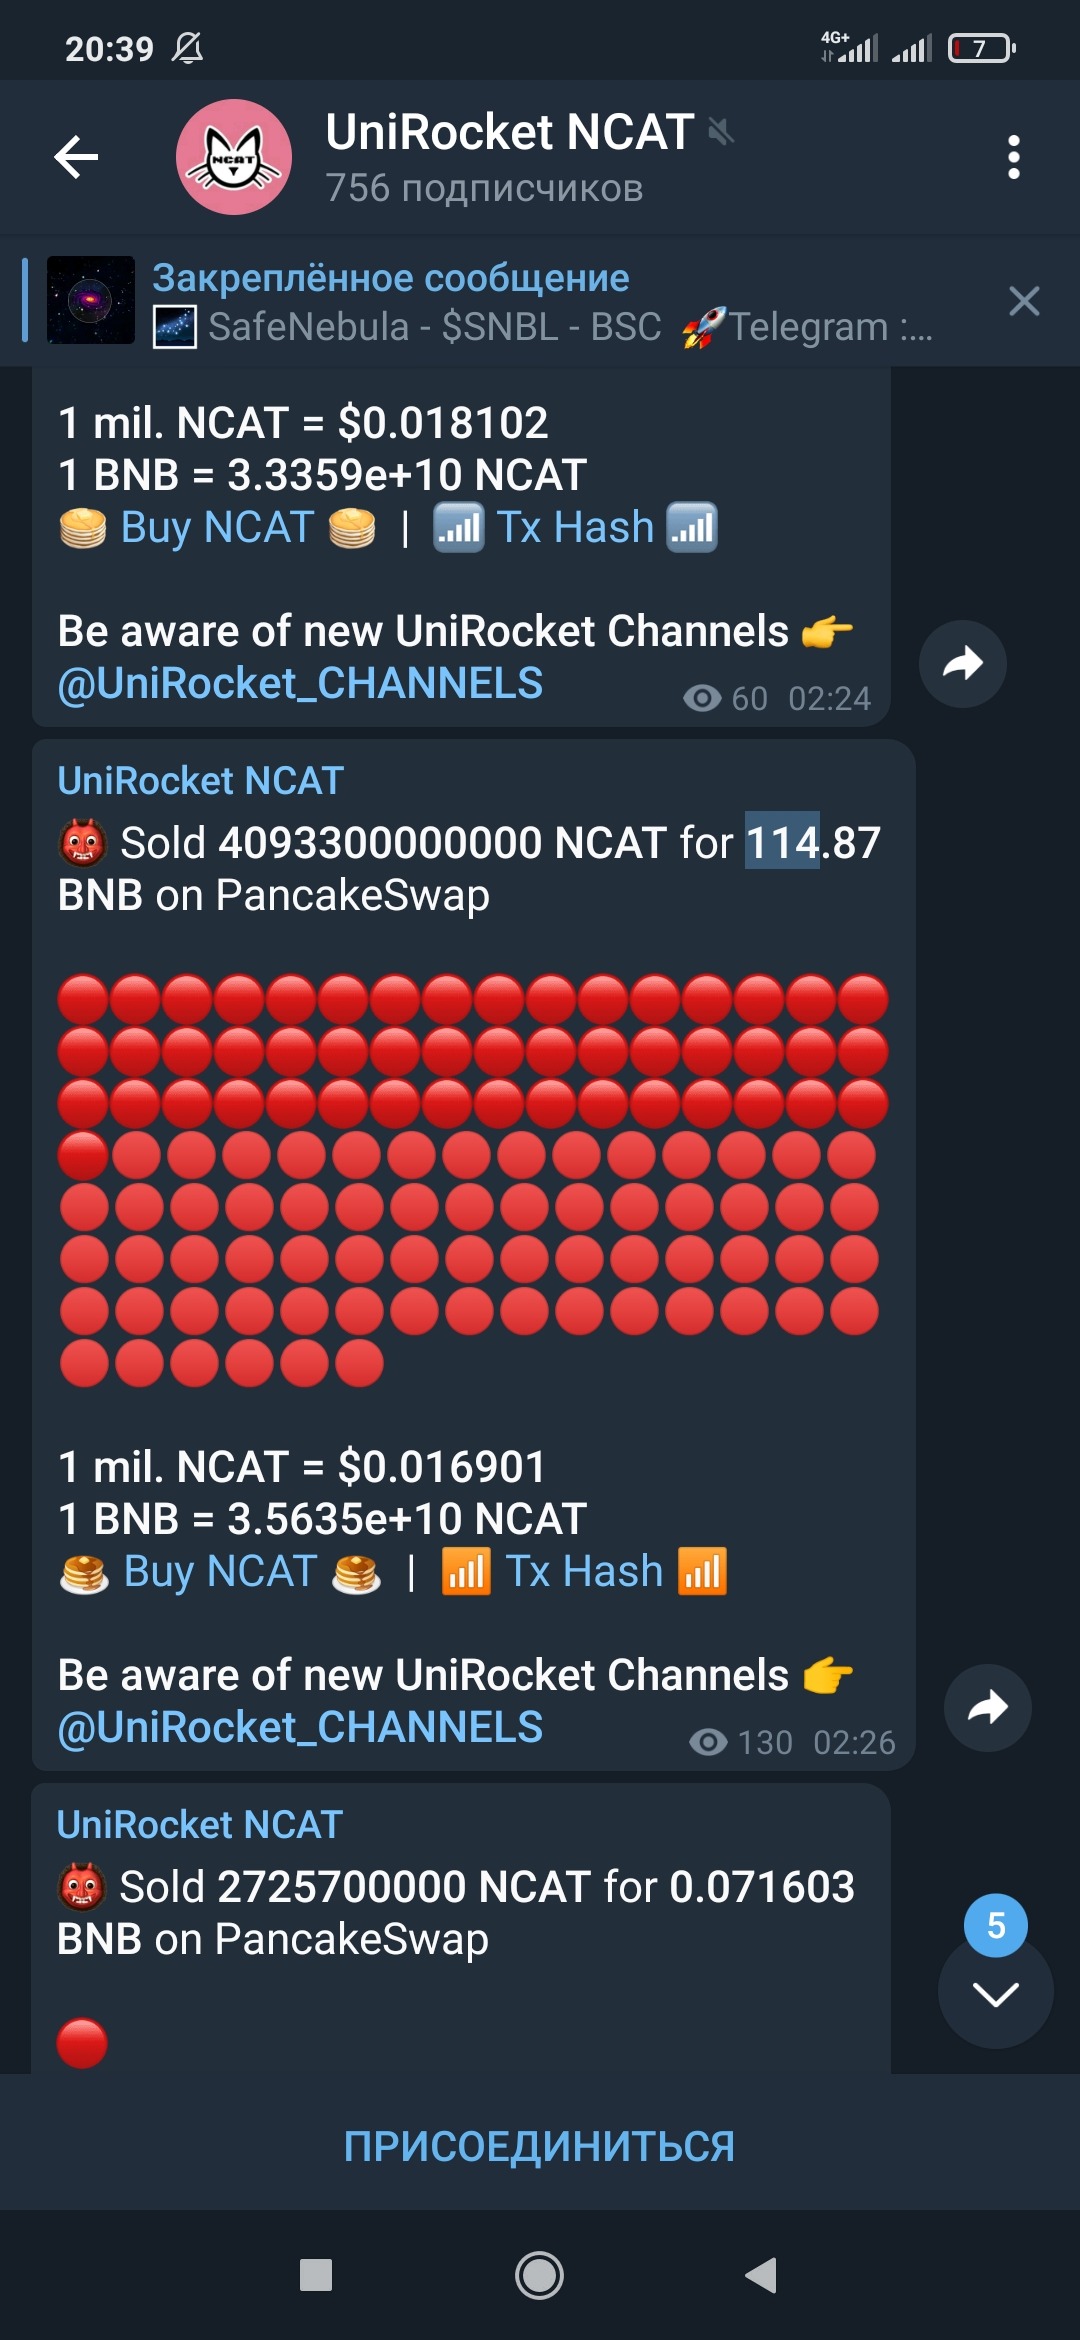
Task: Open Buy NCAT link in 02:26 message
Action: click(x=220, y=1571)
